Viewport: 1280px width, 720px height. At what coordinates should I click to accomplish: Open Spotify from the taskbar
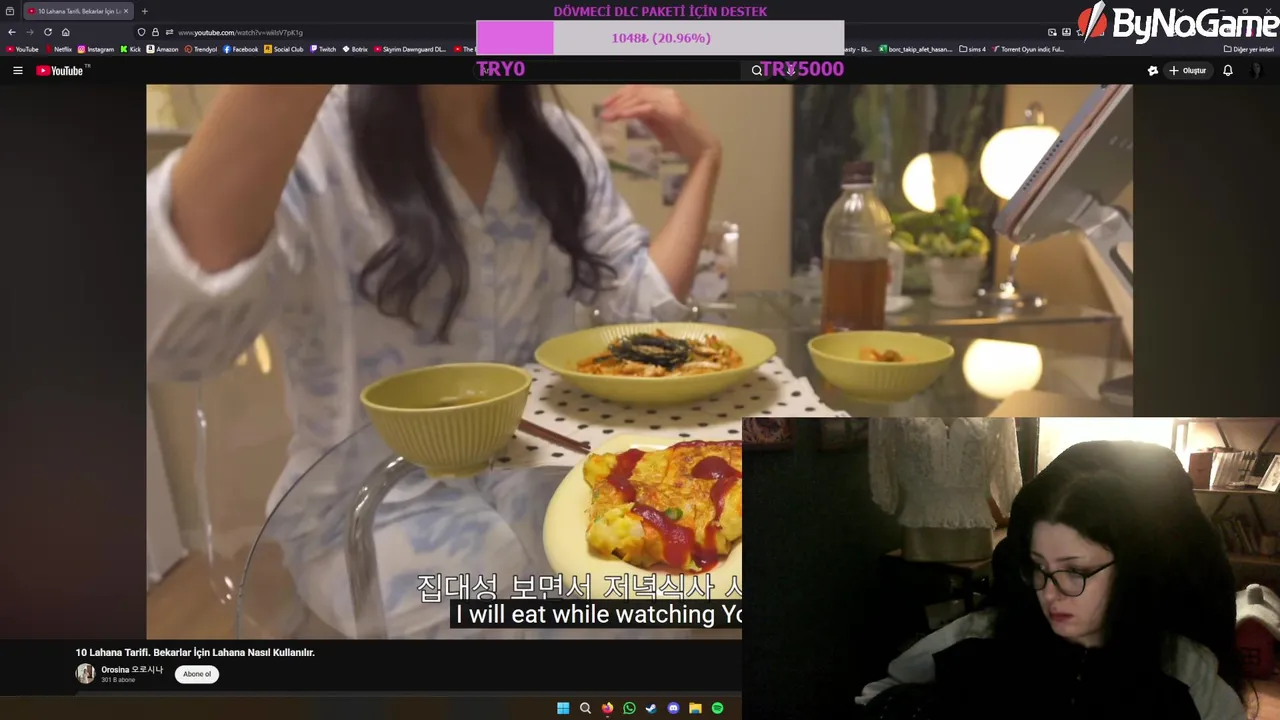(717, 708)
